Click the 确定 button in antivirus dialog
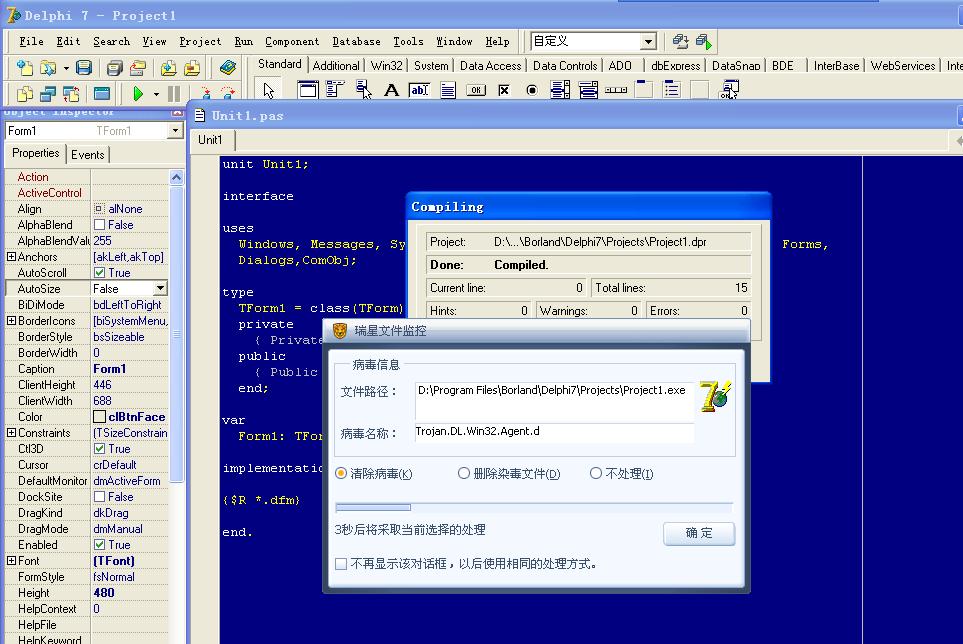963x644 pixels. (699, 533)
